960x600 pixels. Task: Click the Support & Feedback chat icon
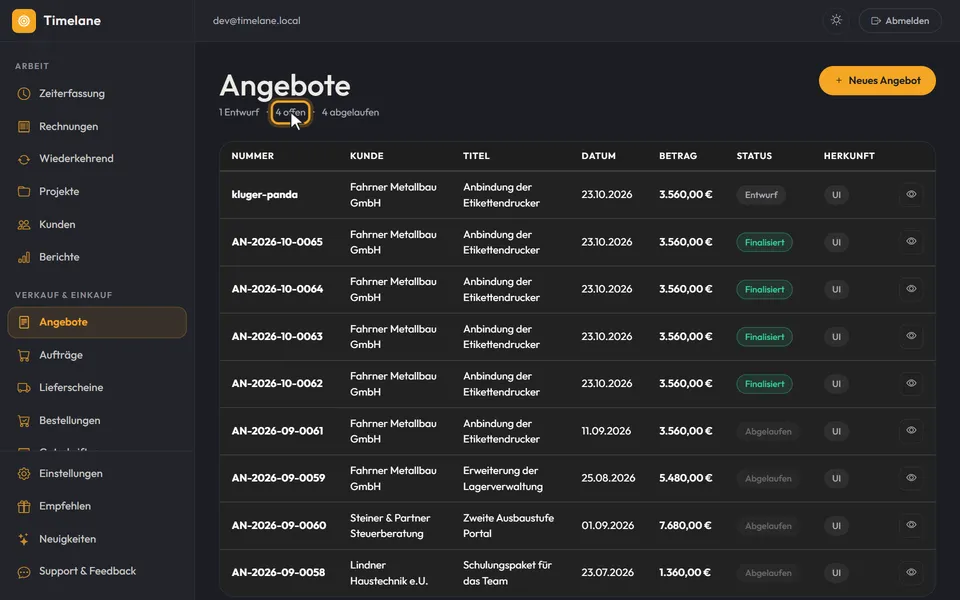pos(24,572)
